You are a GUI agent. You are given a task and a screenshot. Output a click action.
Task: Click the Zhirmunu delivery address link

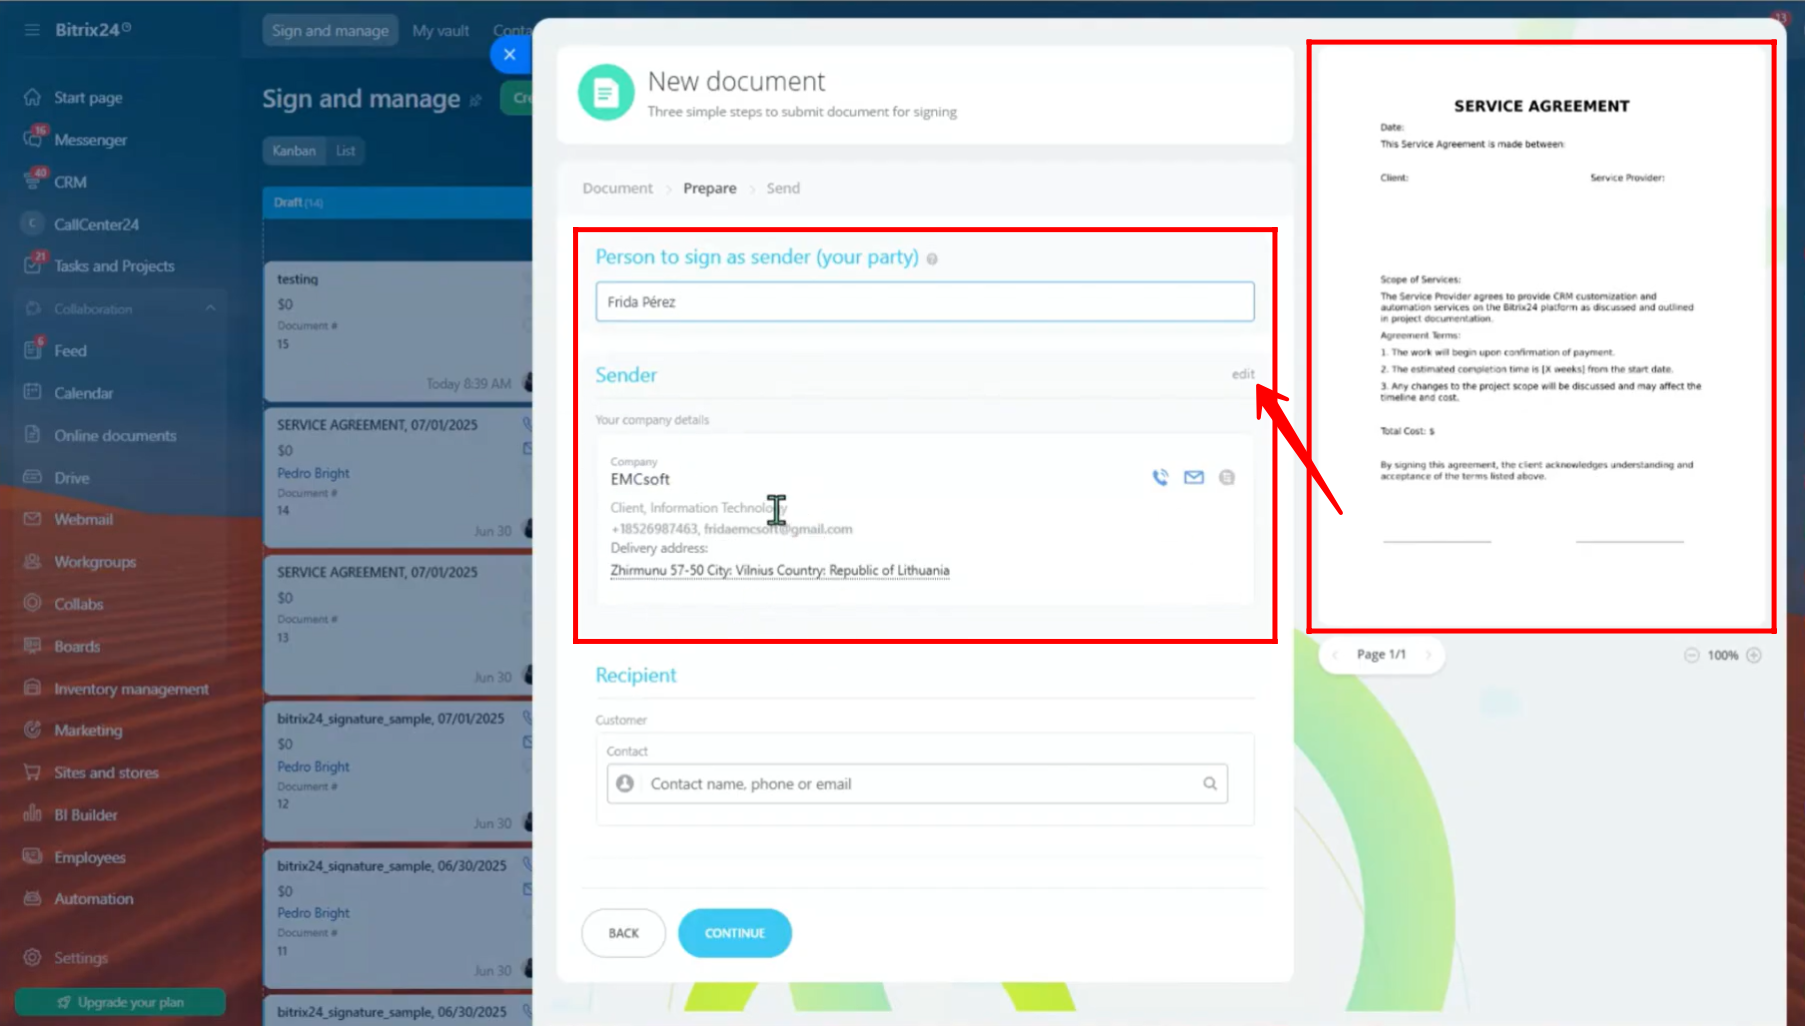[x=780, y=571]
